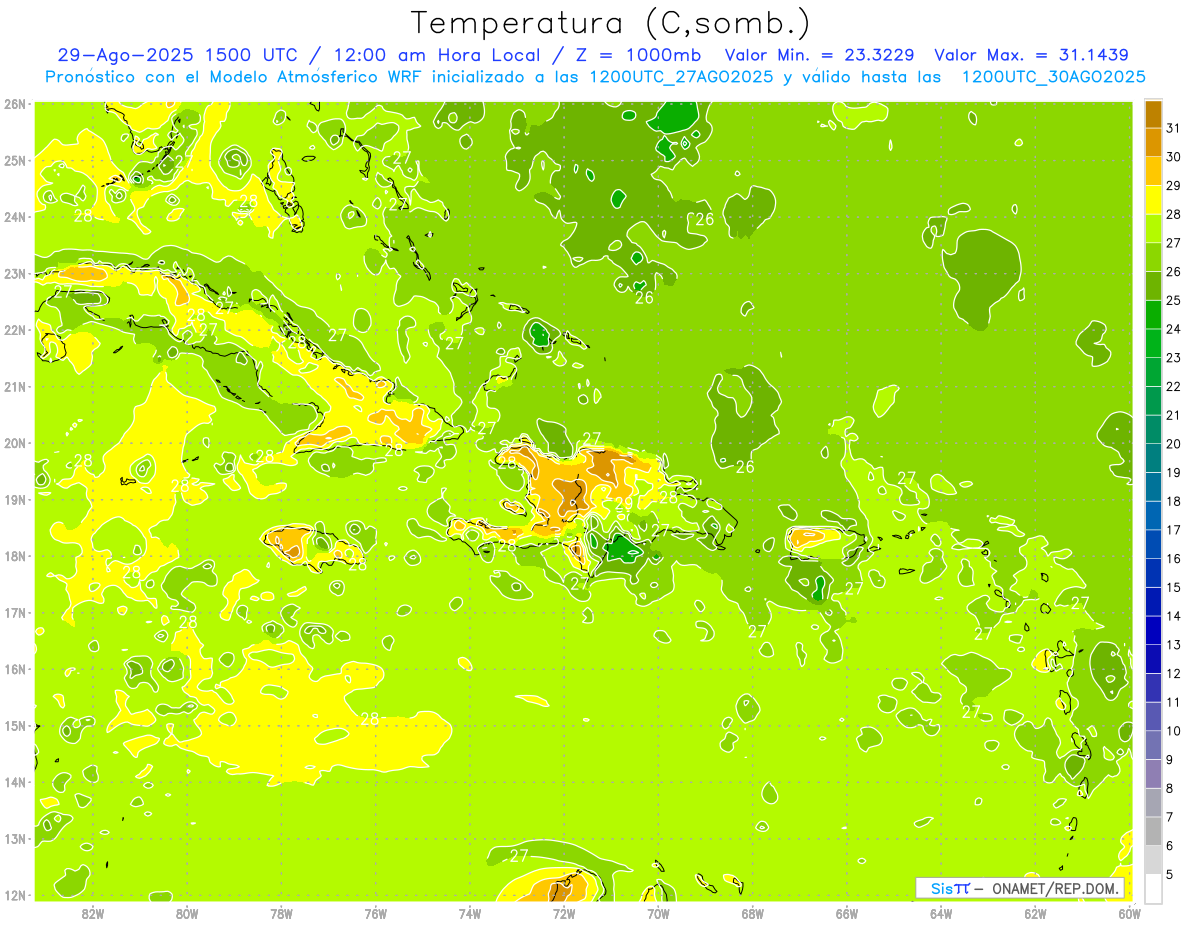Pick the legend swatch between 24 and 25
Screen dimensions: 1200x927
[x=1153, y=314]
